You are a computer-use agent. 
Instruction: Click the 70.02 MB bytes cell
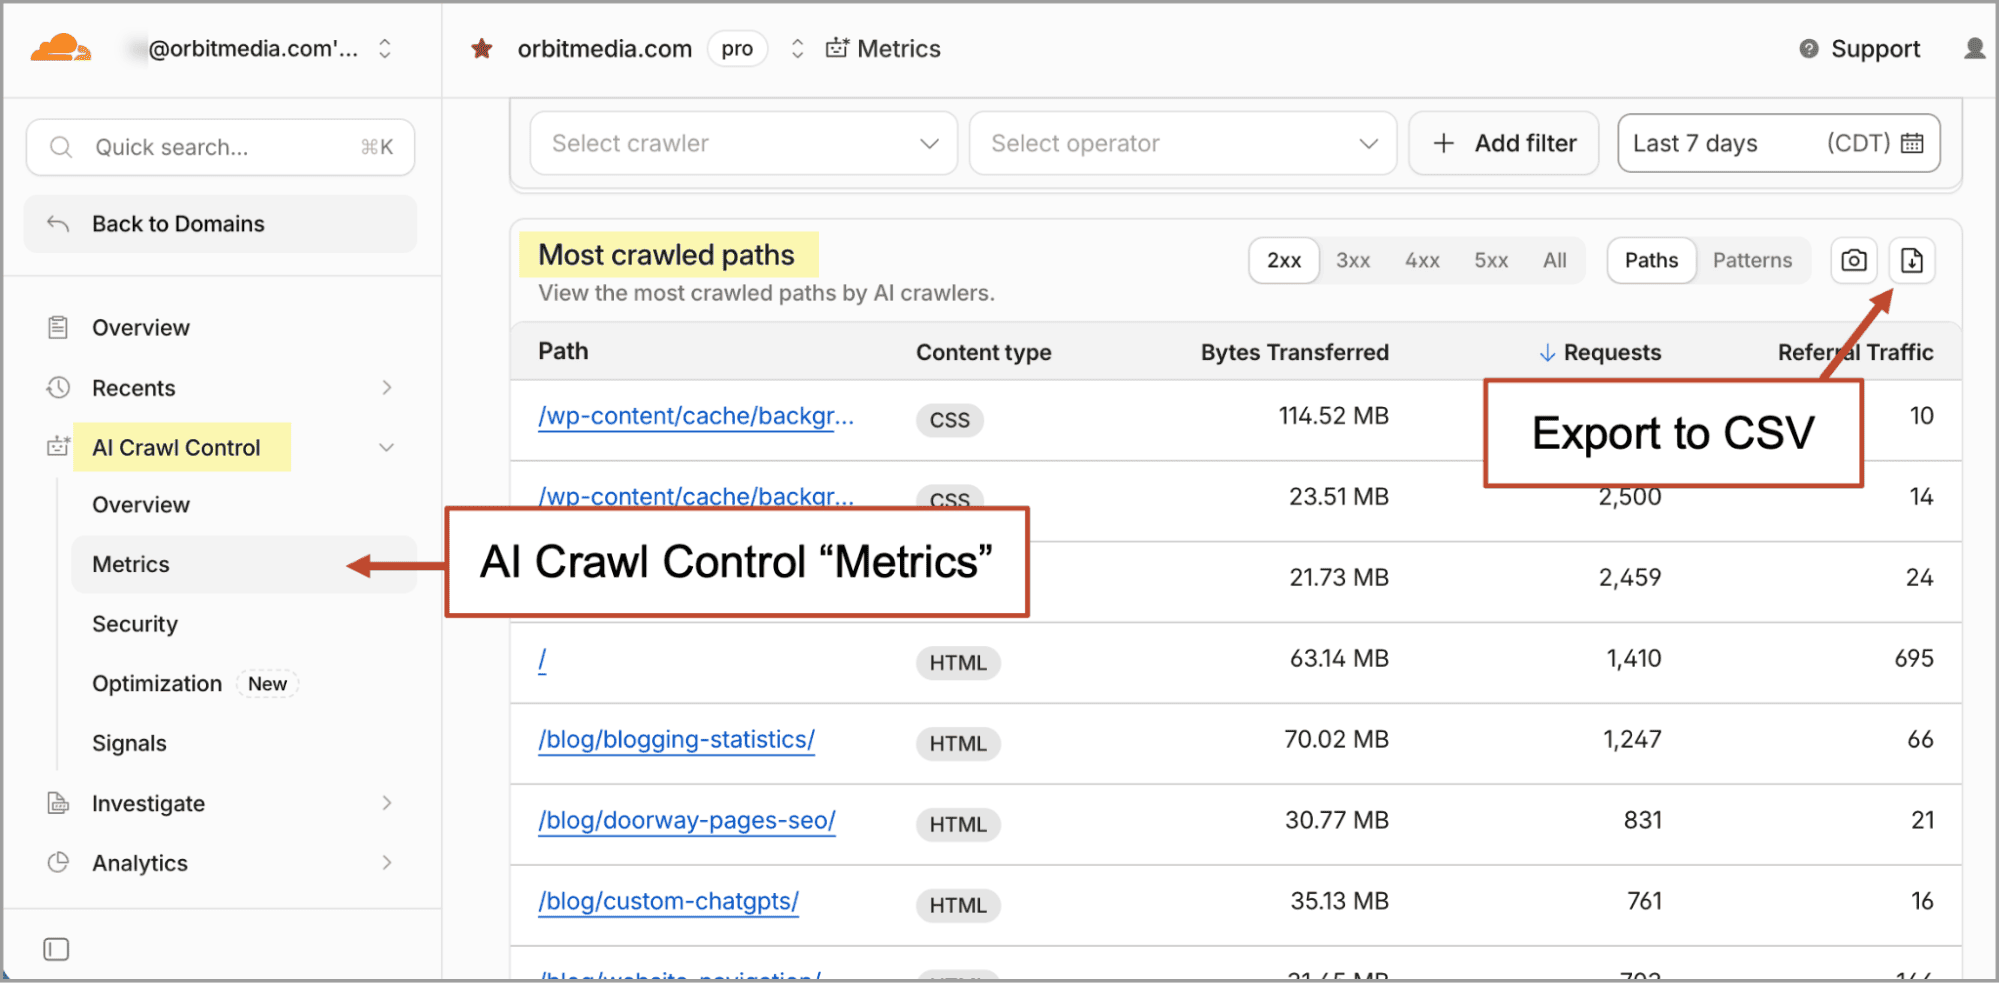[1336, 739]
